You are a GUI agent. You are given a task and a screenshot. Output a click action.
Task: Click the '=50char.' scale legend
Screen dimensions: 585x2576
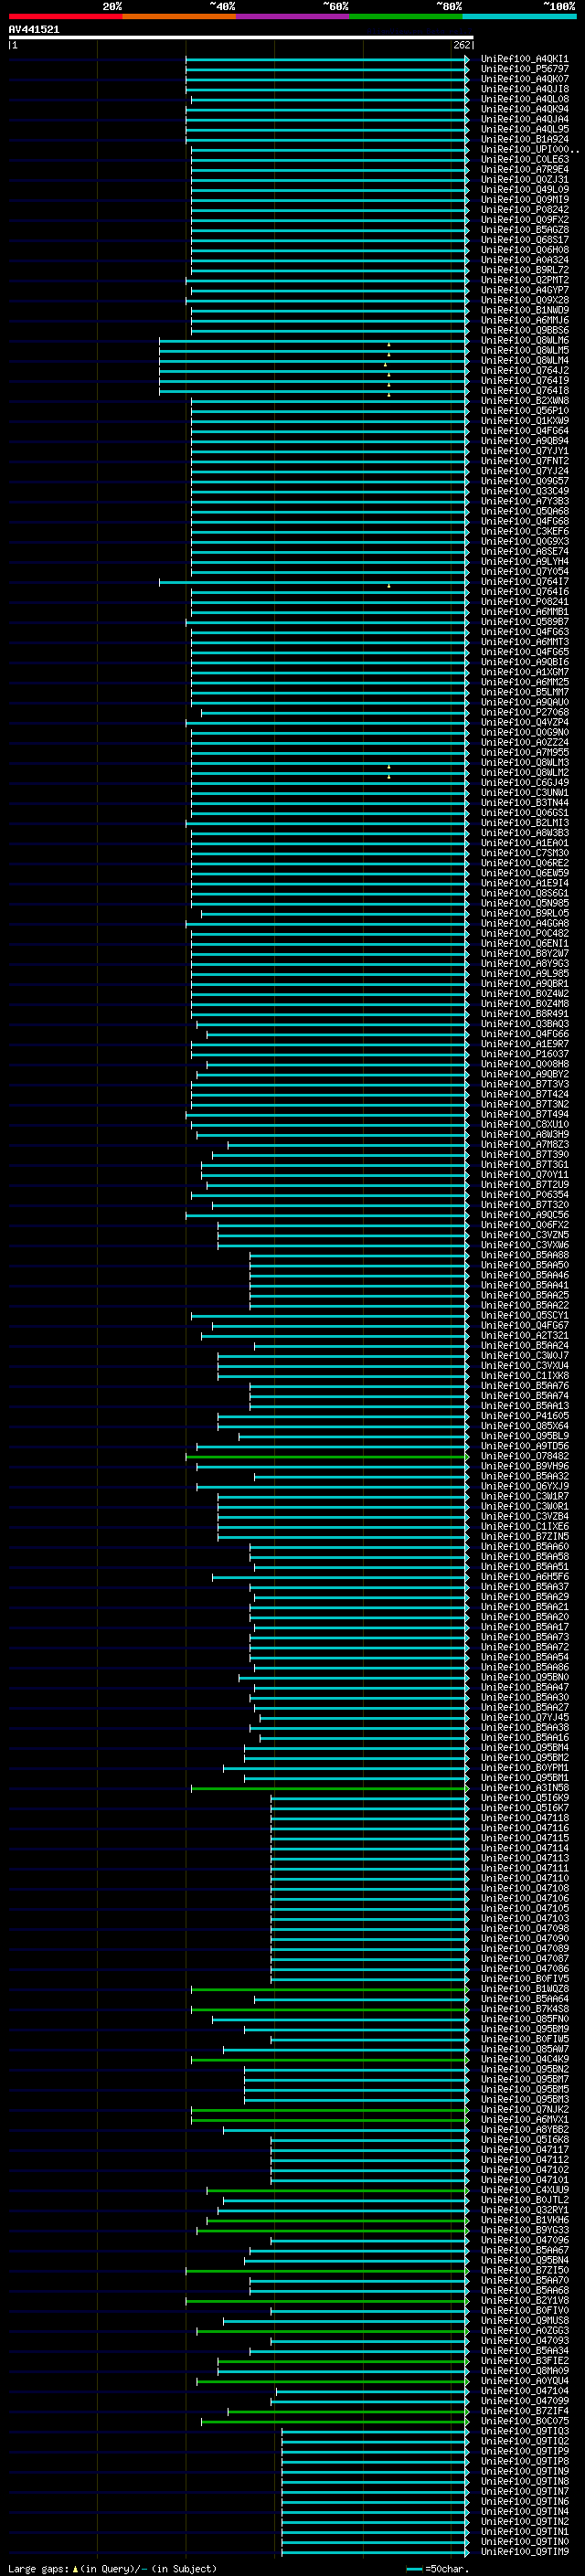(x=446, y=2569)
